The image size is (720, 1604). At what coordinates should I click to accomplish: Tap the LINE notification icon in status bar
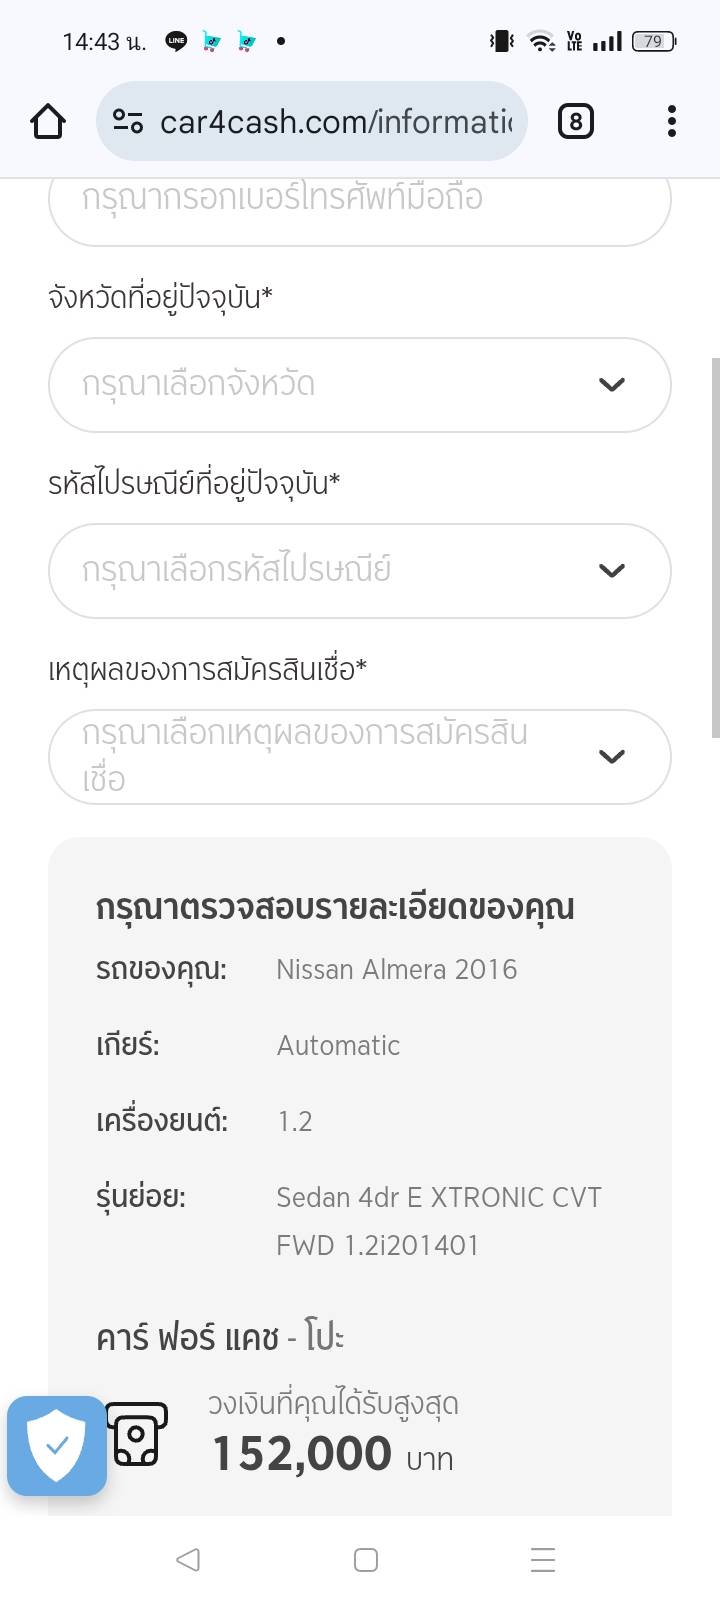pos(176,41)
